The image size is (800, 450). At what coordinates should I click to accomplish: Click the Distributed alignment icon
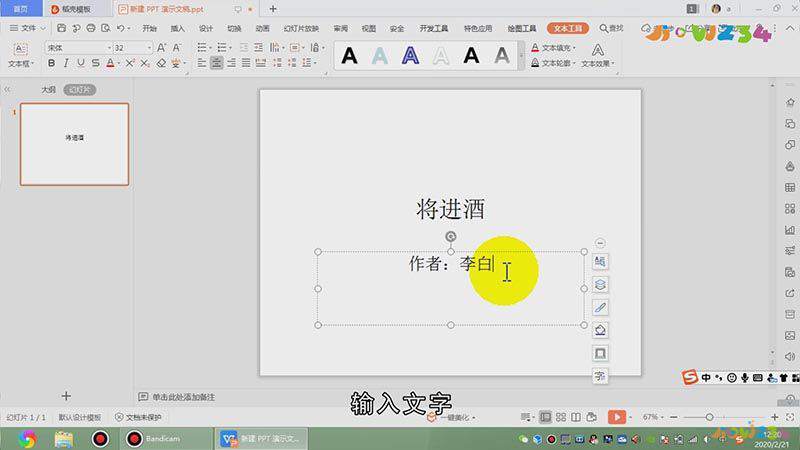[261, 63]
